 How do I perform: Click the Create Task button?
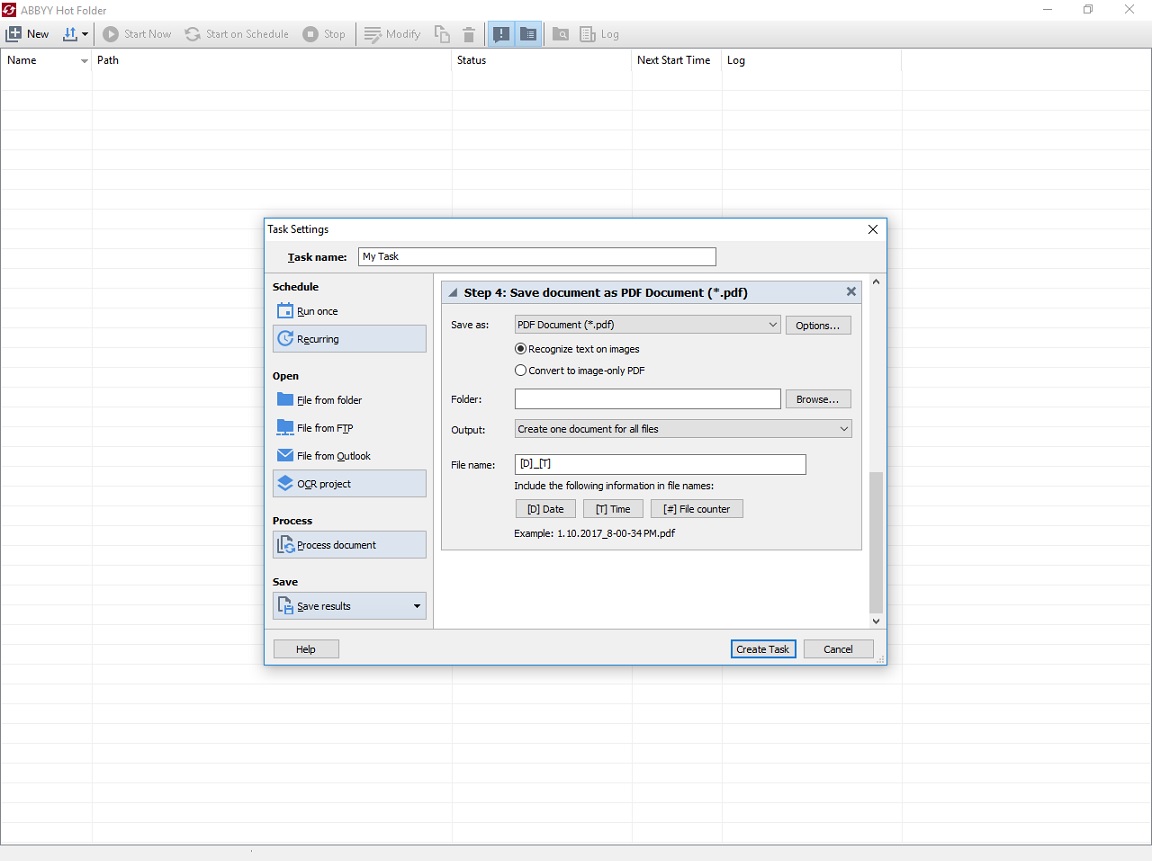[763, 649]
